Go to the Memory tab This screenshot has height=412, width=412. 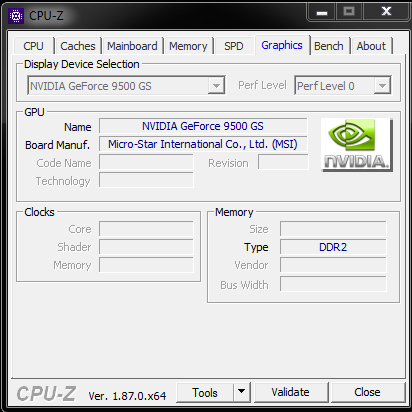(x=188, y=46)
